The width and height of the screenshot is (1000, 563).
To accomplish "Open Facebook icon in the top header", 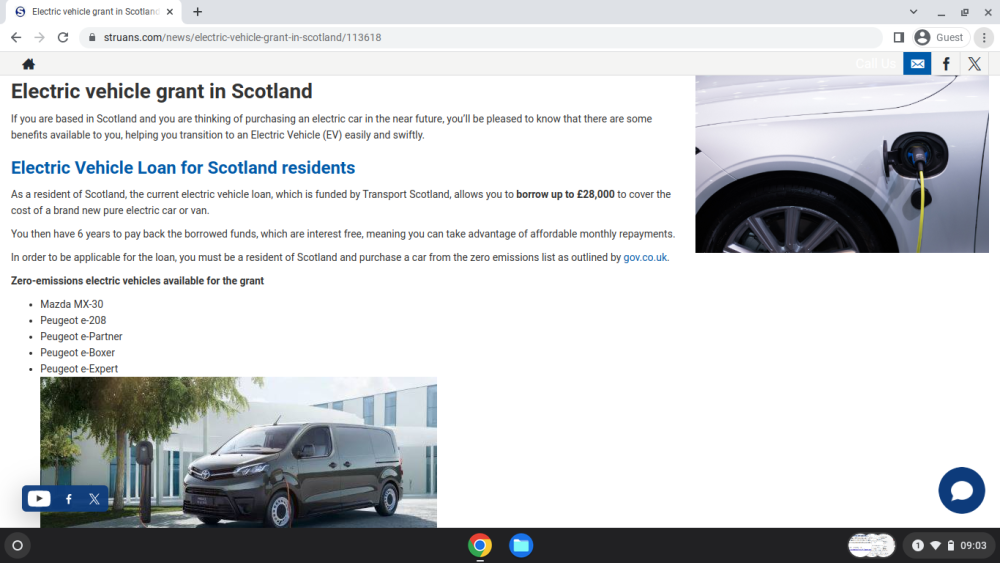I will click(x=946, y=64).
